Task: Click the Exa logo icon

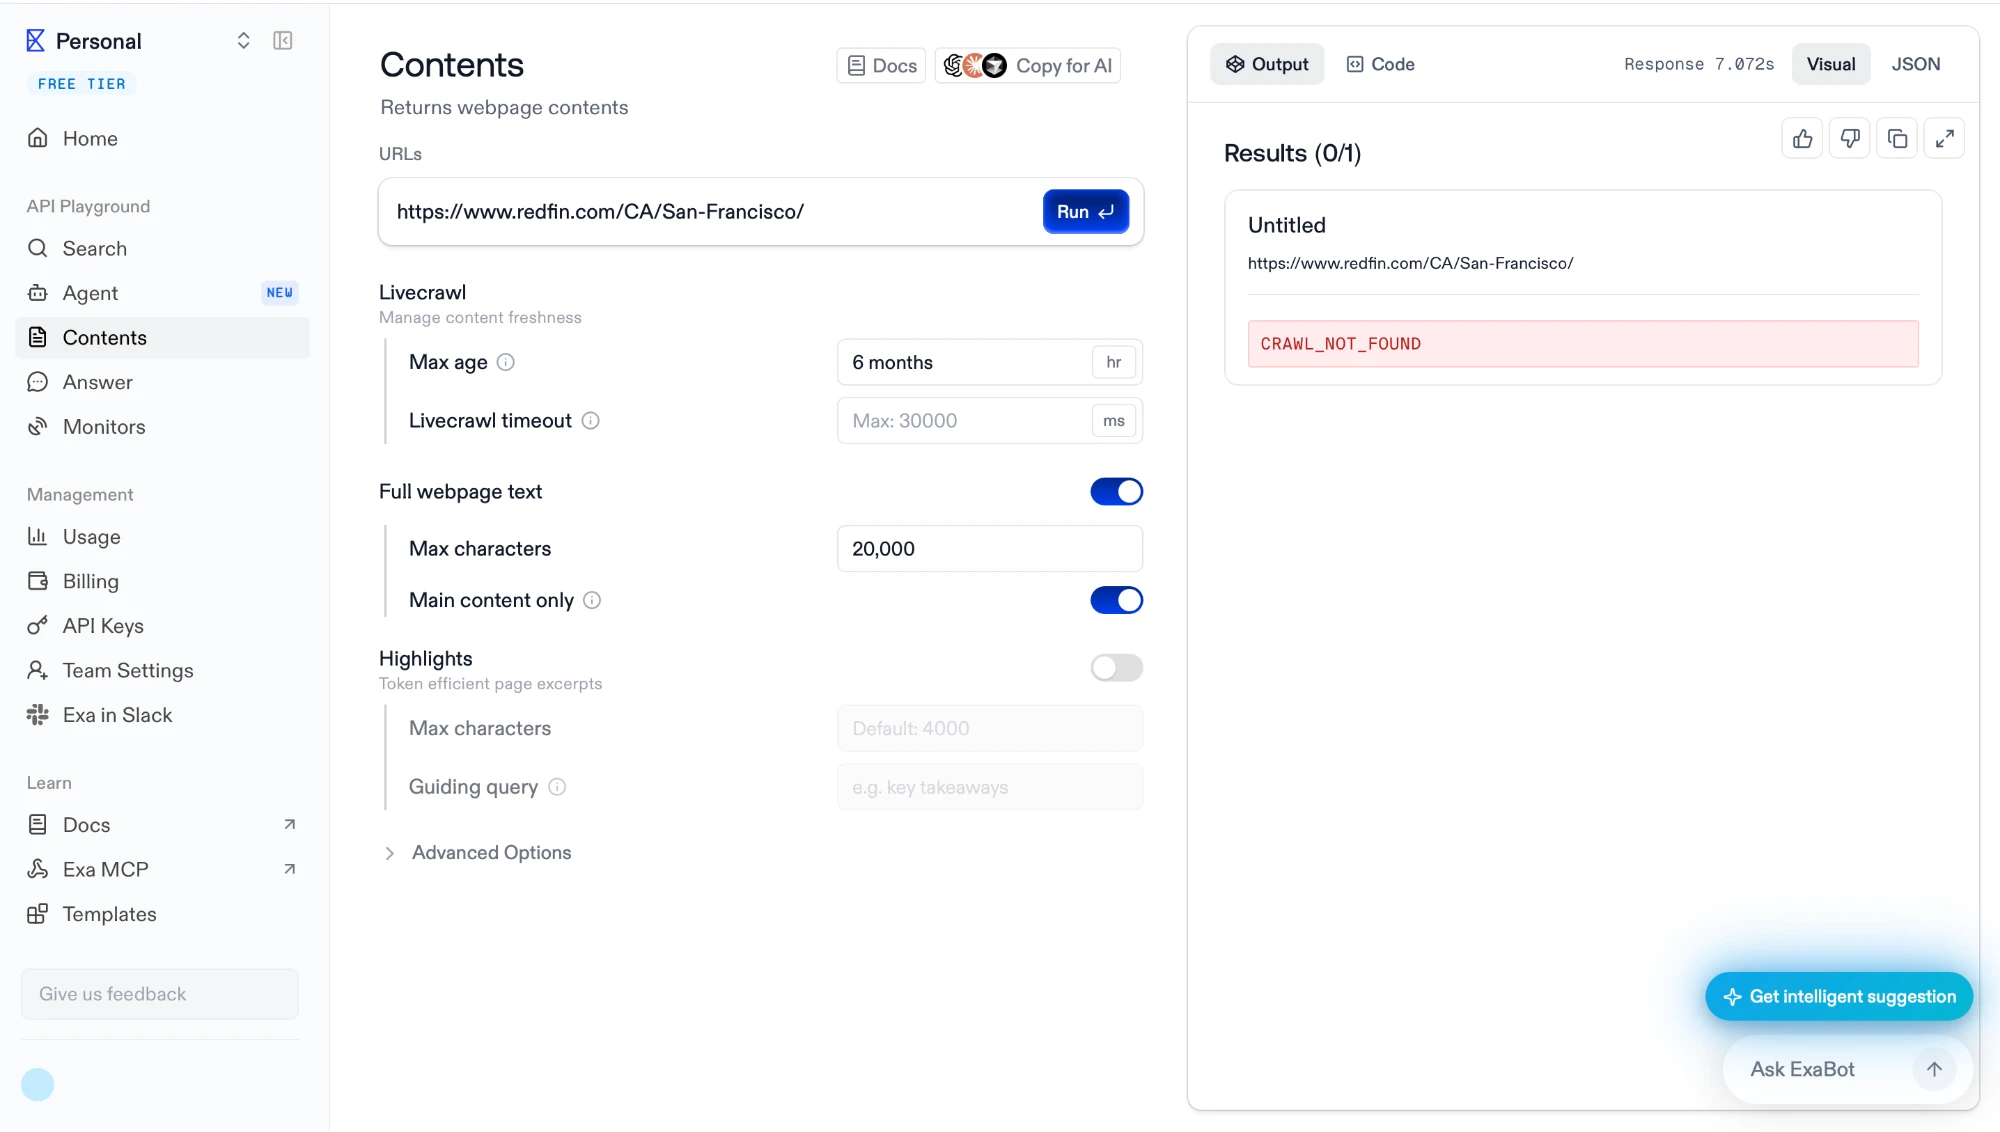Action: tap(35, 40)
